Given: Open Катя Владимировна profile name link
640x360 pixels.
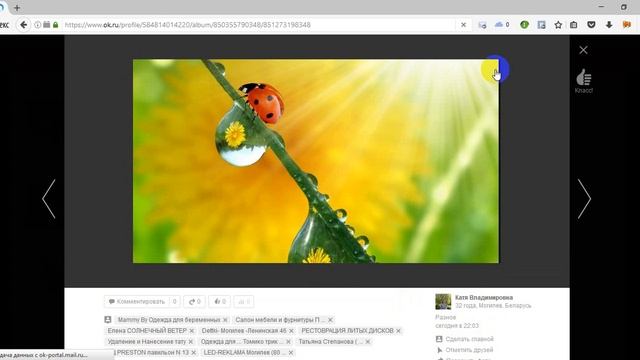Looking at the screenshot, I should pos(484,298).
